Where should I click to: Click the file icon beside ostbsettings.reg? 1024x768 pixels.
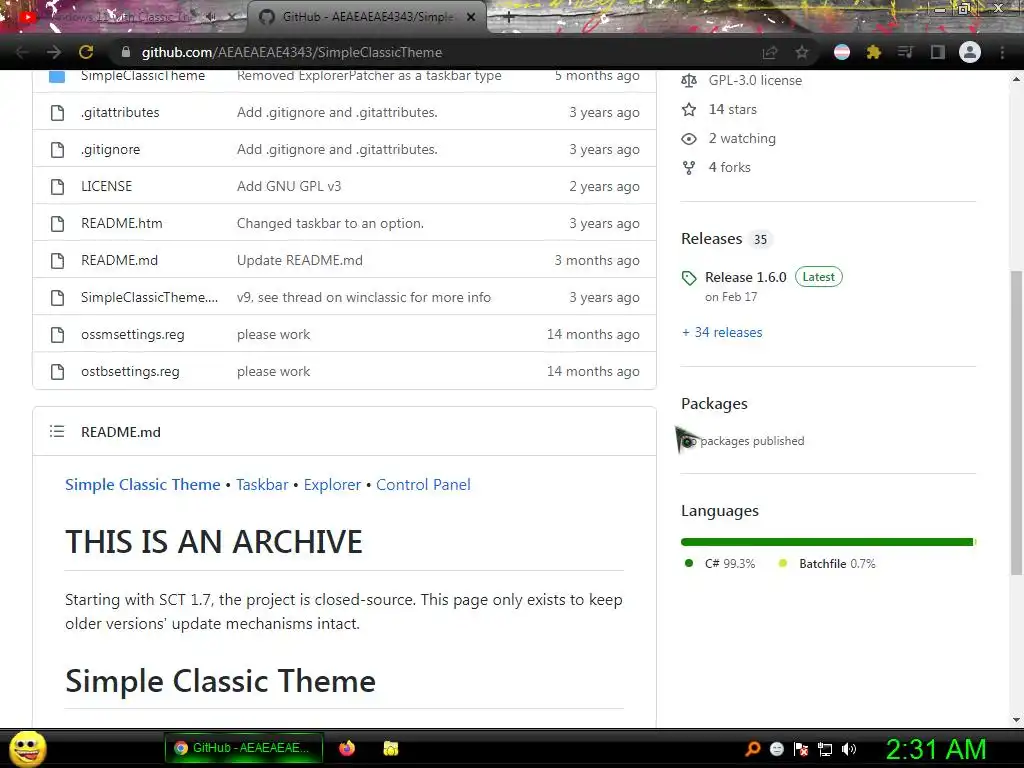pos(57,372)
